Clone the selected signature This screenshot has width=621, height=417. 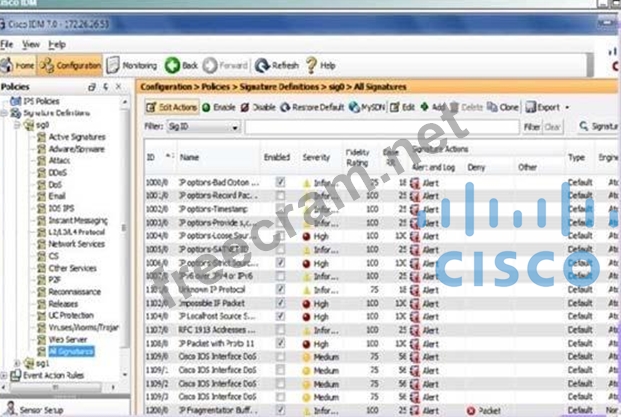(503, 106)
